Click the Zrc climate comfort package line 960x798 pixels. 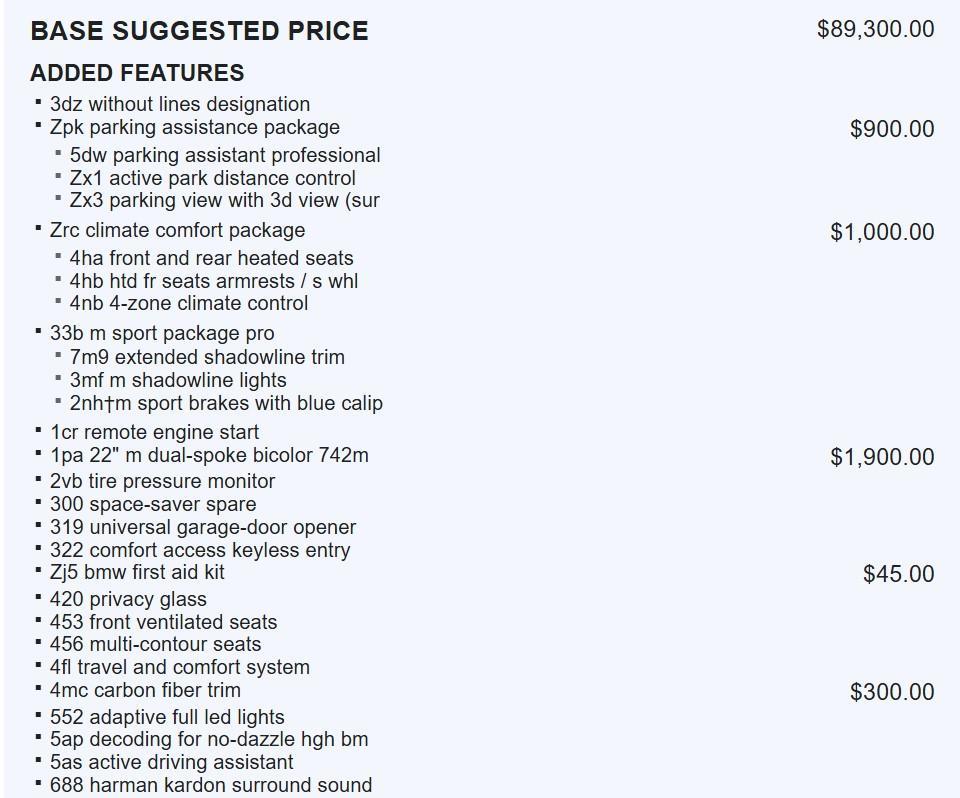pos(177,230)
